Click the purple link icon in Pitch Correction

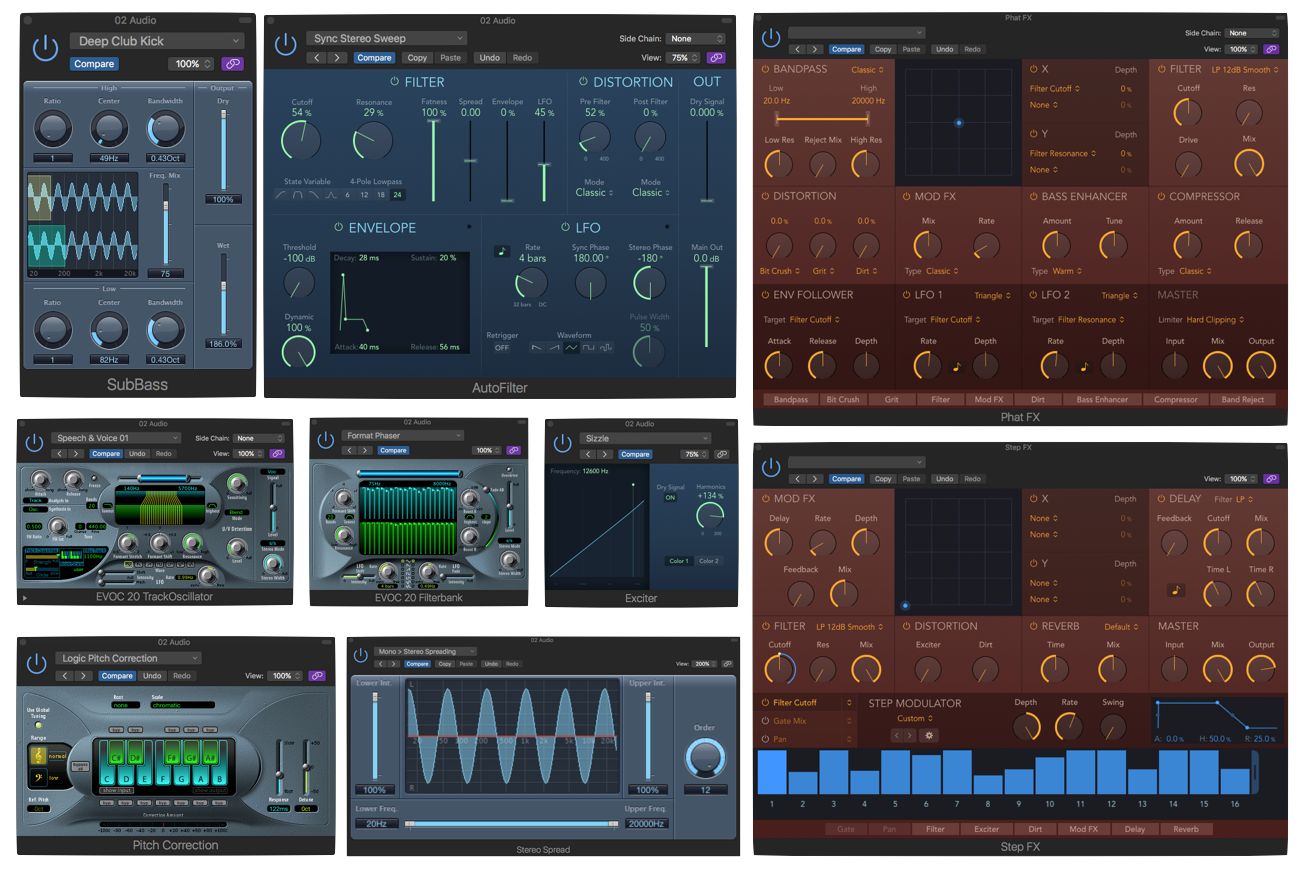(317, 676)
